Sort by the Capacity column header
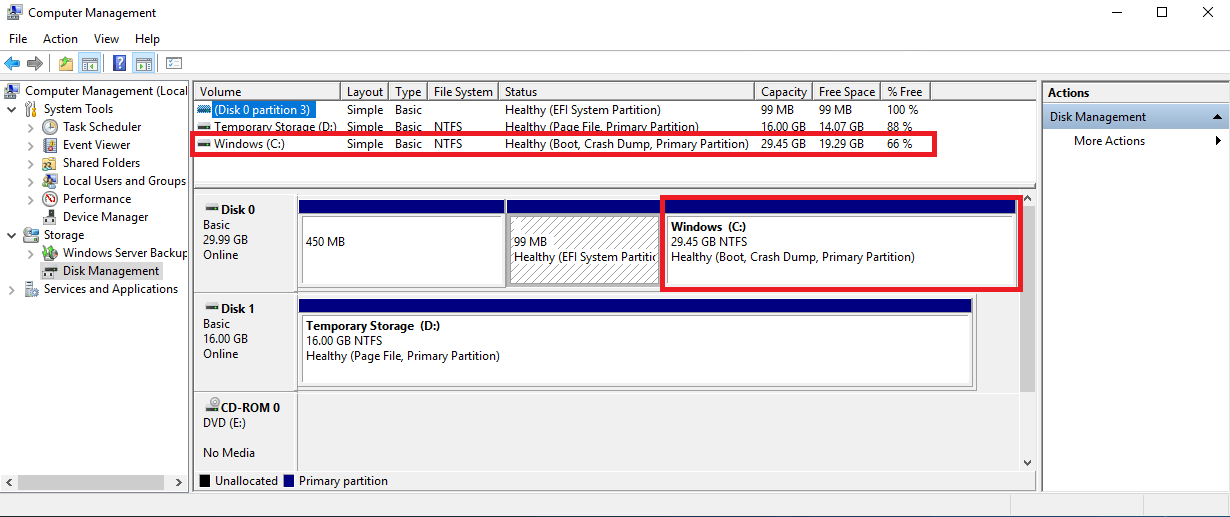 pyautogui.click(x=783, y=91)
